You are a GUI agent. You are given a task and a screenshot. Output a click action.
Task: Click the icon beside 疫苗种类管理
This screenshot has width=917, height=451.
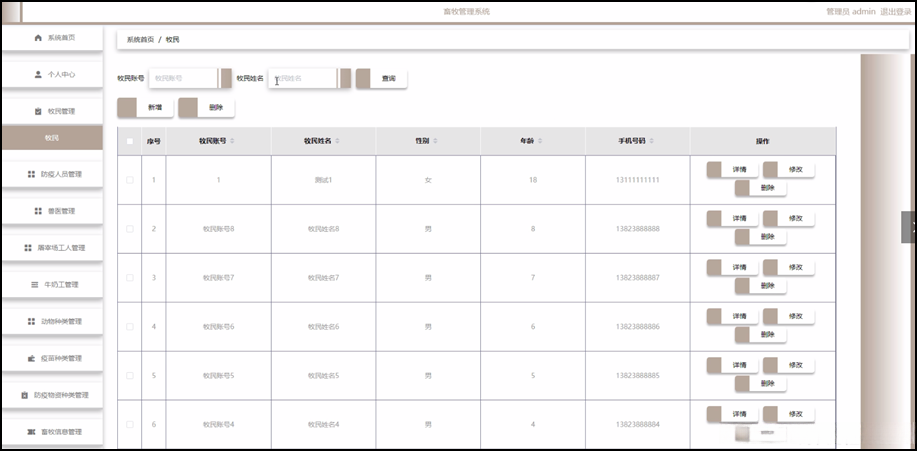coord(31,358)
